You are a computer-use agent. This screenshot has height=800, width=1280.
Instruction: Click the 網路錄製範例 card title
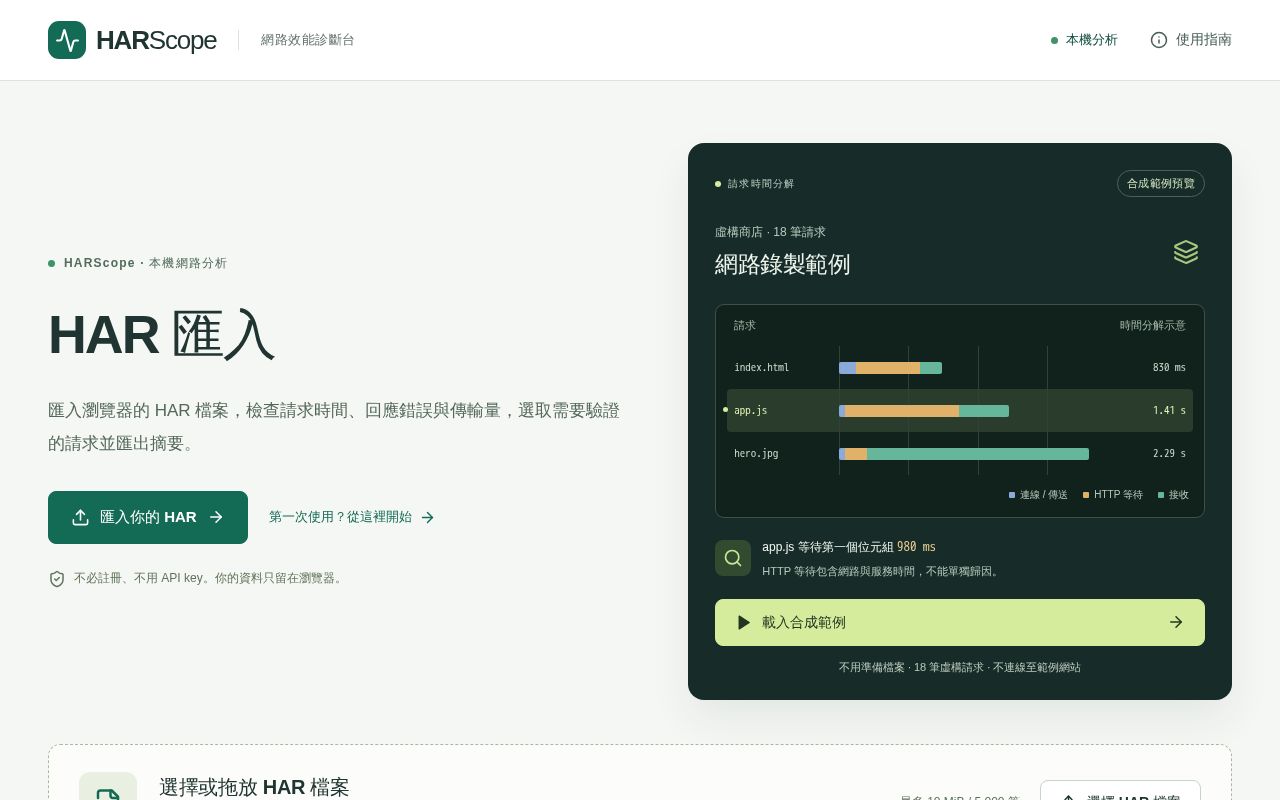click(782, 265)
